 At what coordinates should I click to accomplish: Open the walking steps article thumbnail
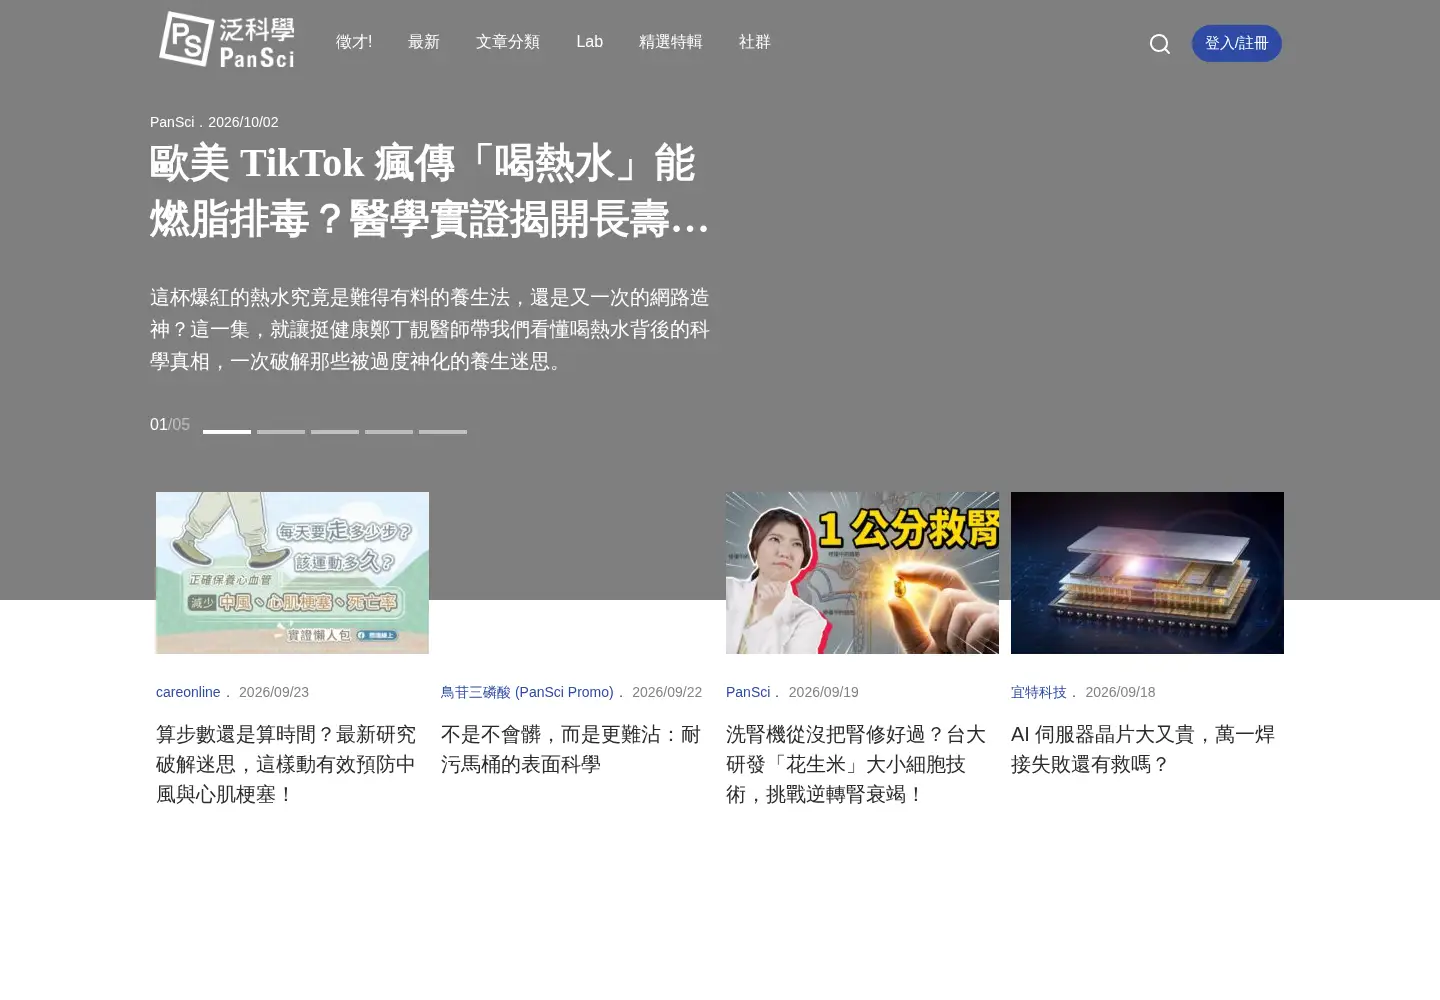[292, 573]
